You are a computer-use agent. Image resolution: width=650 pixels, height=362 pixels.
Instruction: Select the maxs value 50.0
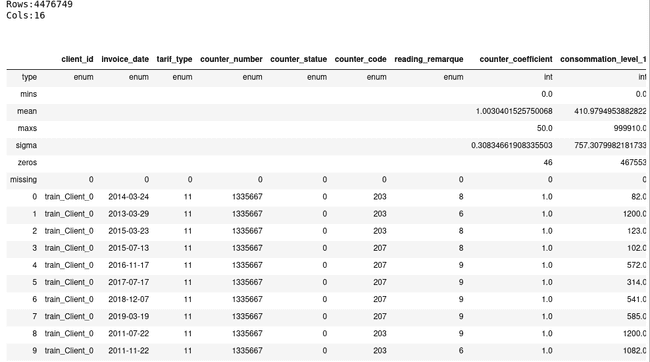coord(544,128)
